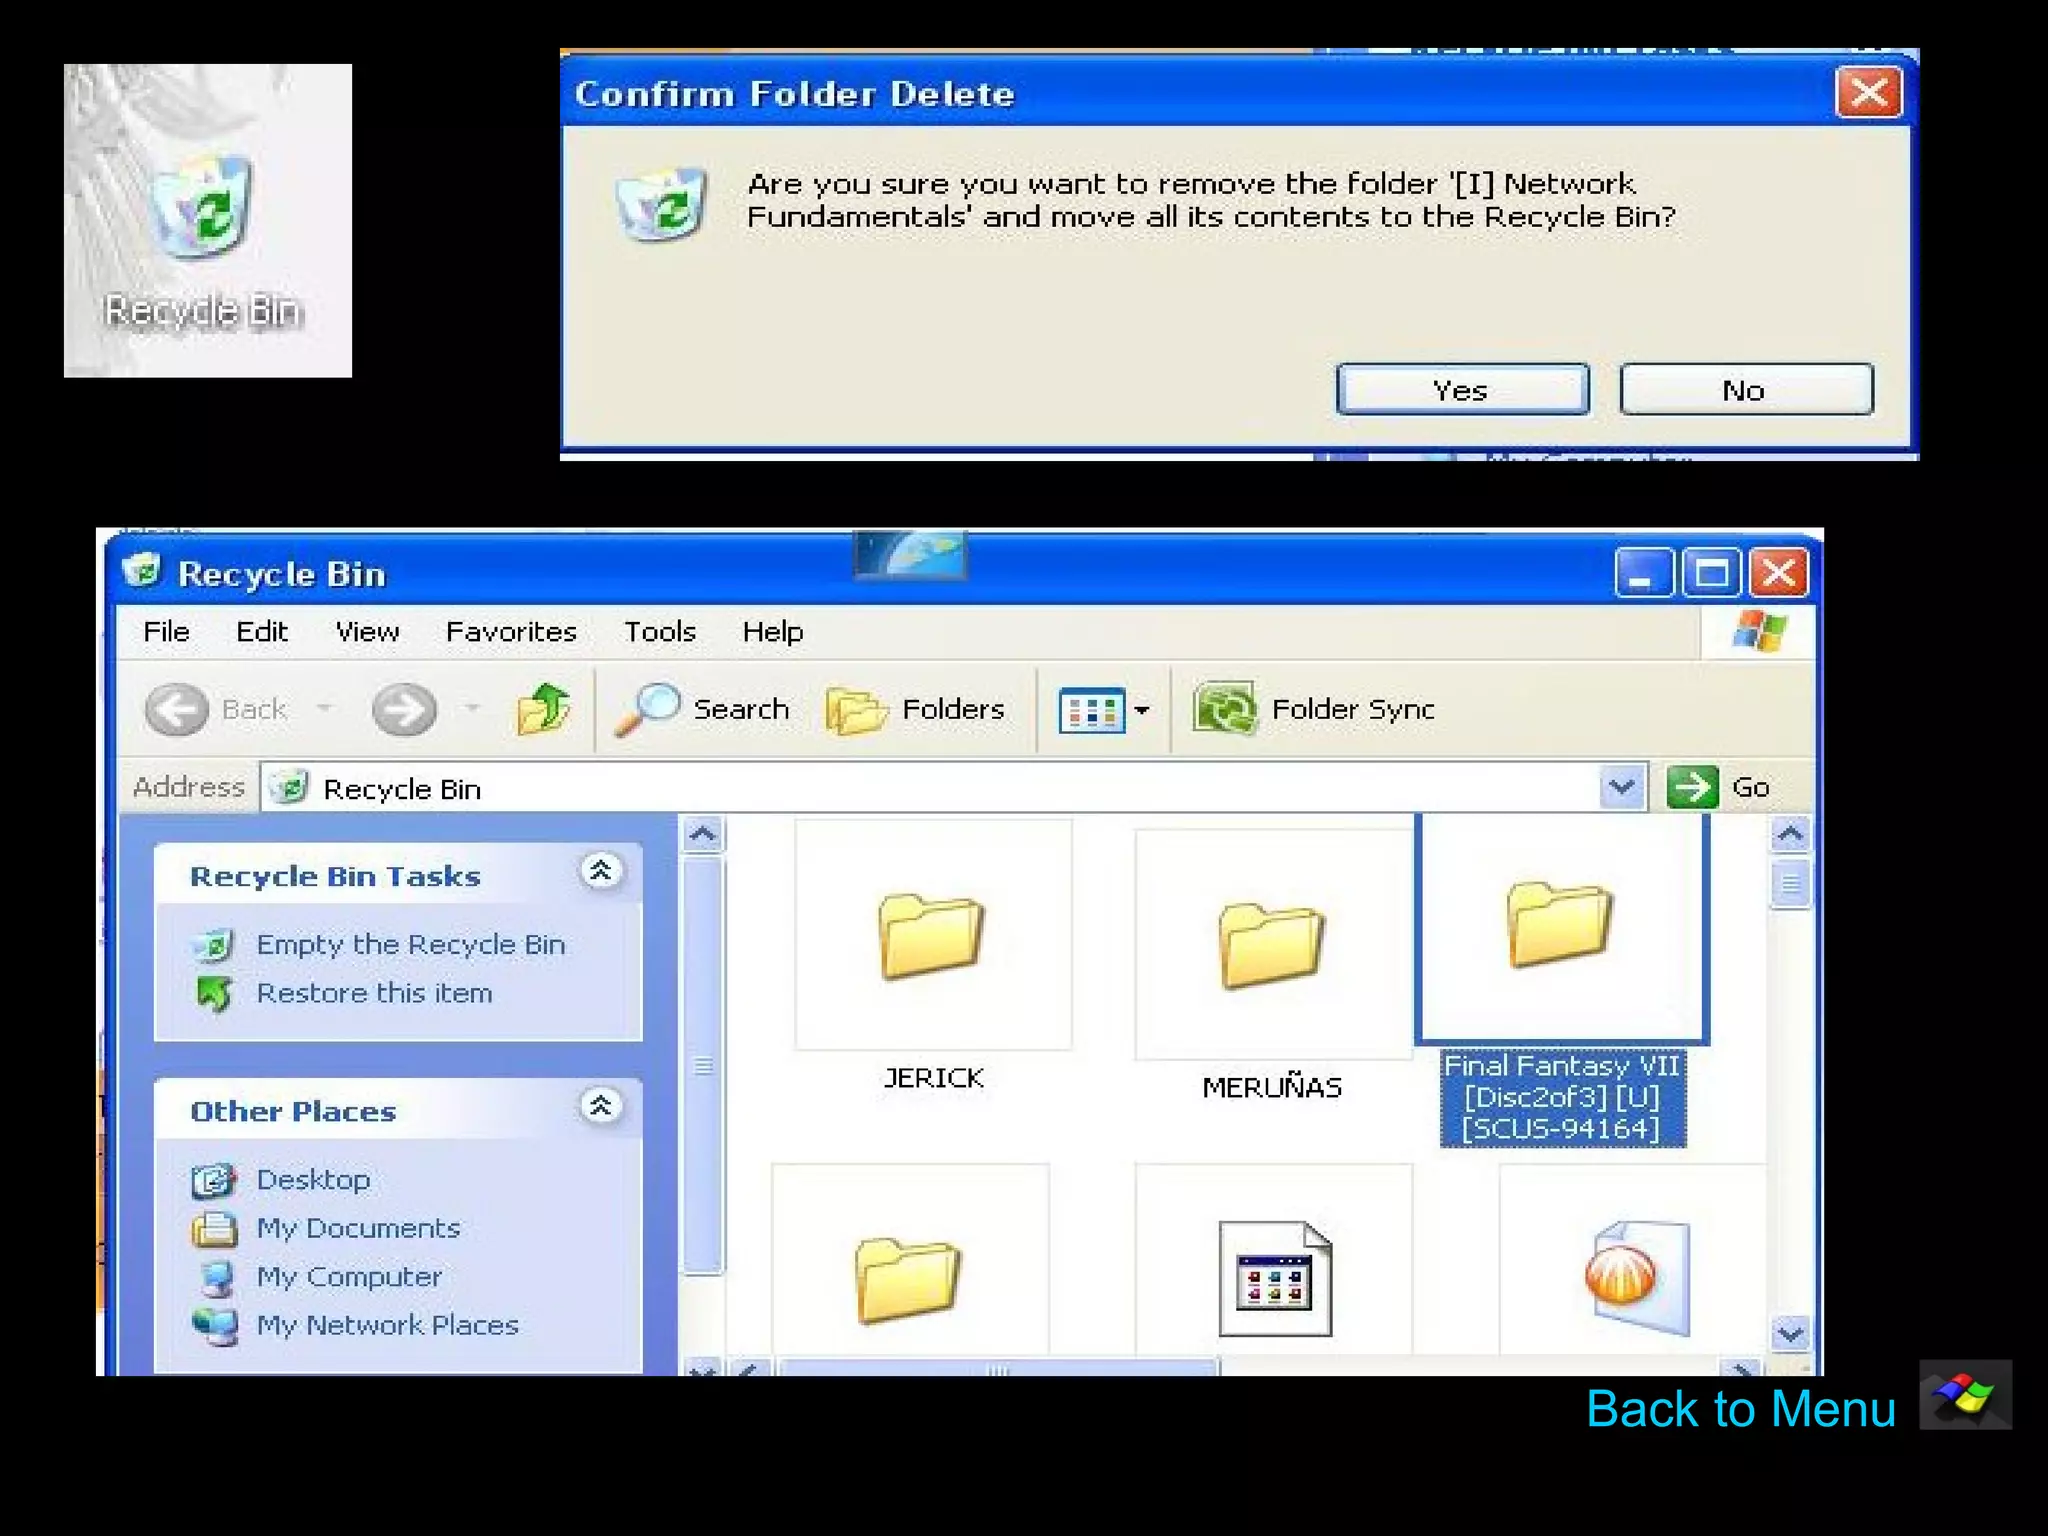Click the green Go arrow
The height and width of the screenshot is (1536, 2048).
click(x=1692, y=787)
